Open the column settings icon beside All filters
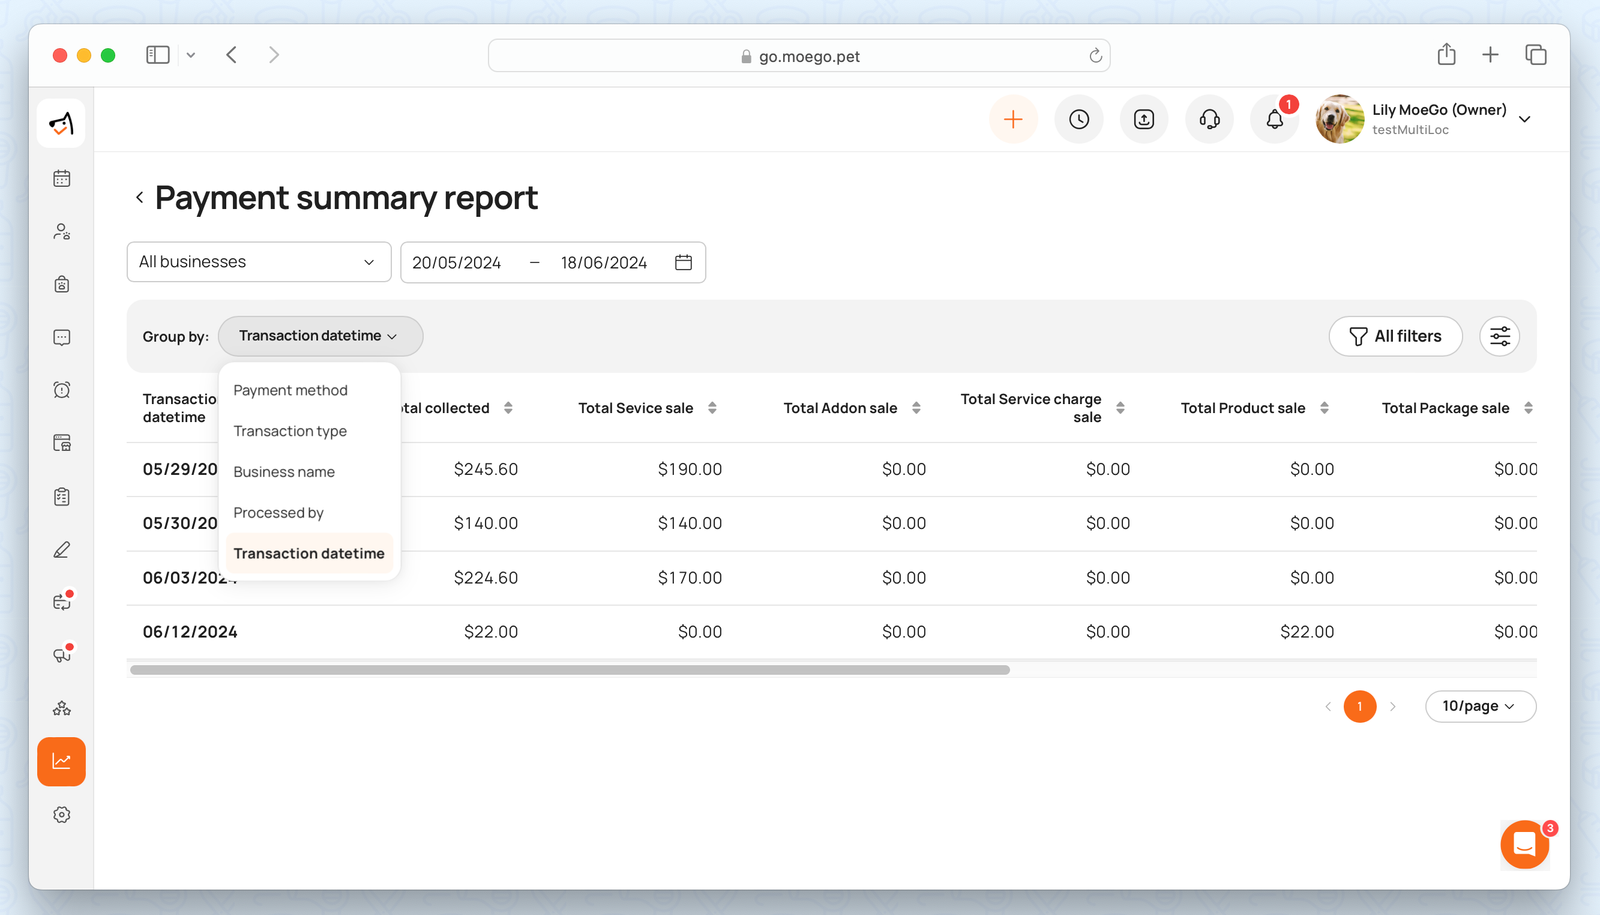This screenshot has height=915, width=1600. pos(1499,336)
